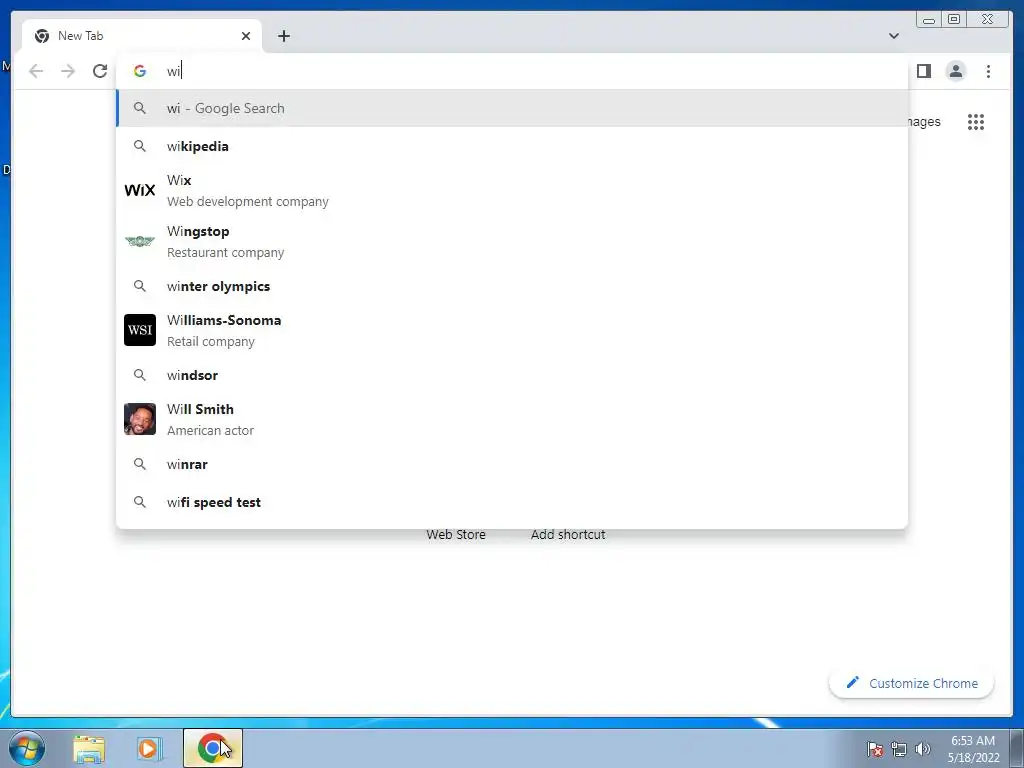The height and width of the screenshot is (768, 1024).
Task: Select the Williams-Sonoma suggestion
Action: pos(512,330)
